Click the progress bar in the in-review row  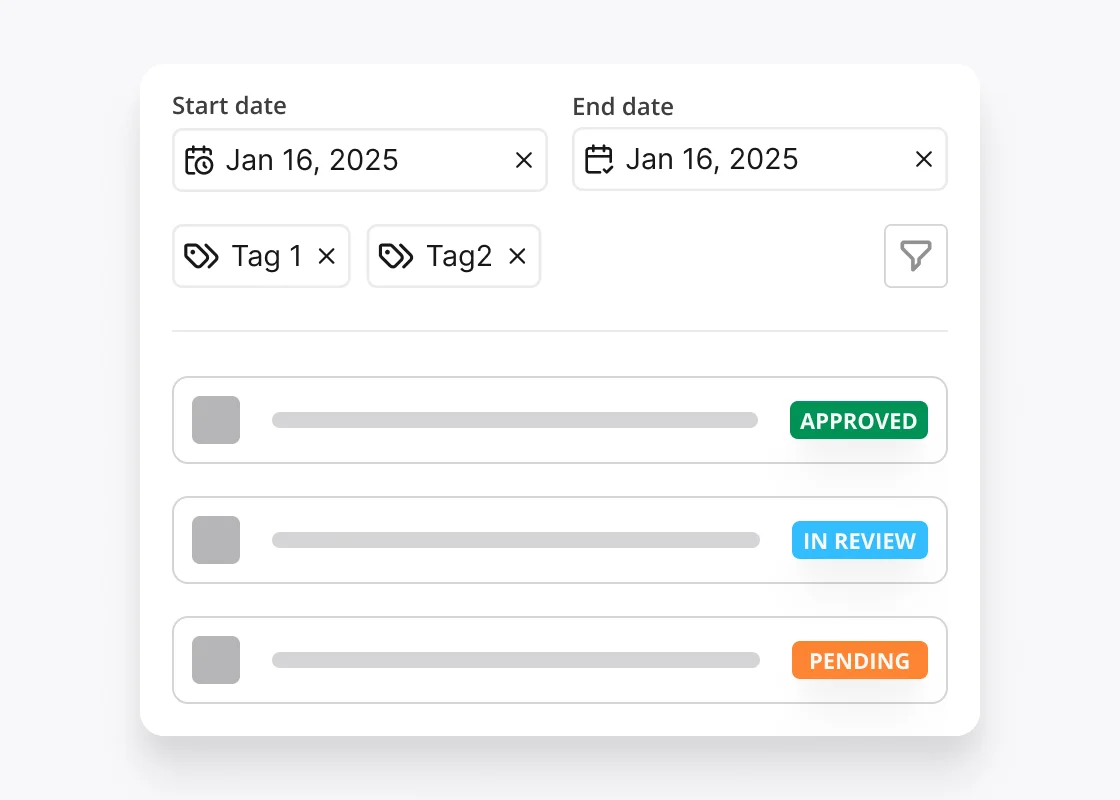pos(515,540)
